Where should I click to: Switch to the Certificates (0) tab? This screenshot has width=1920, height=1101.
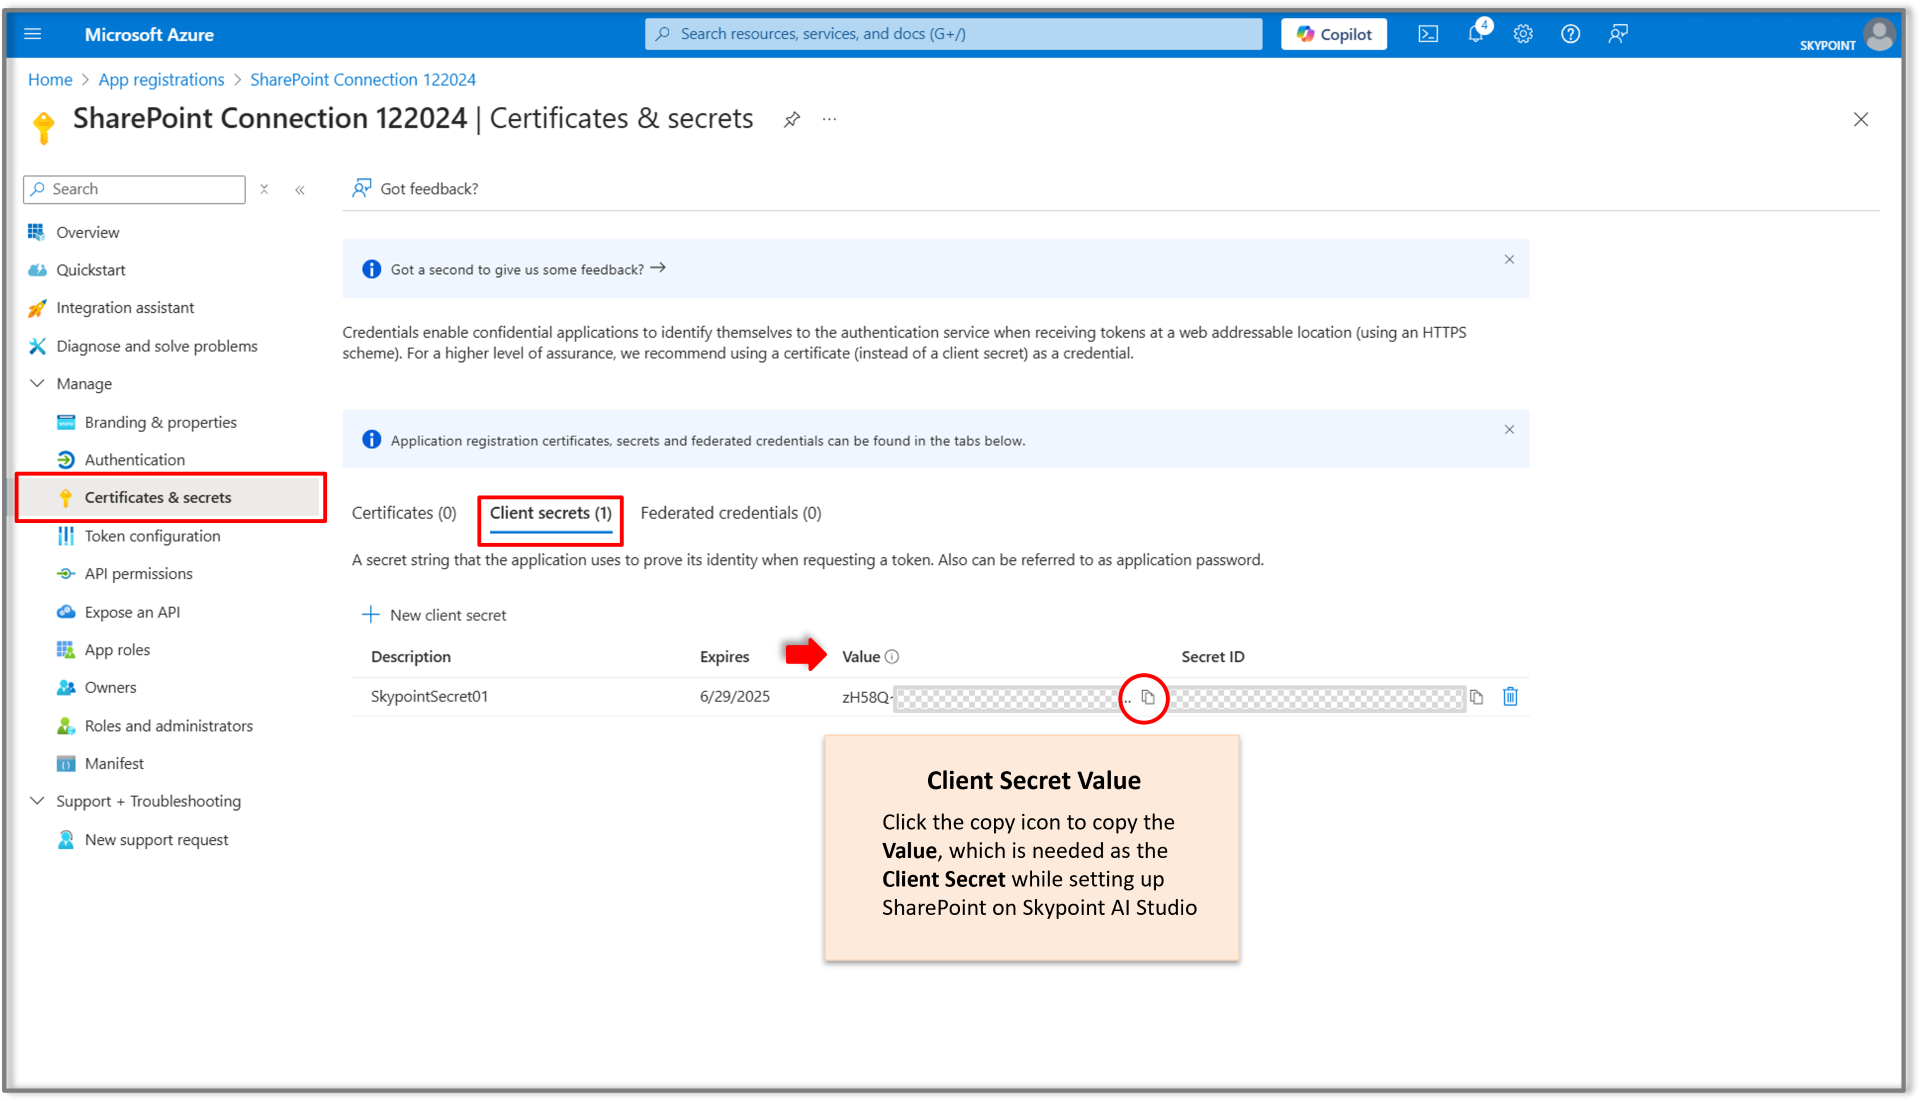pos(403,512)
